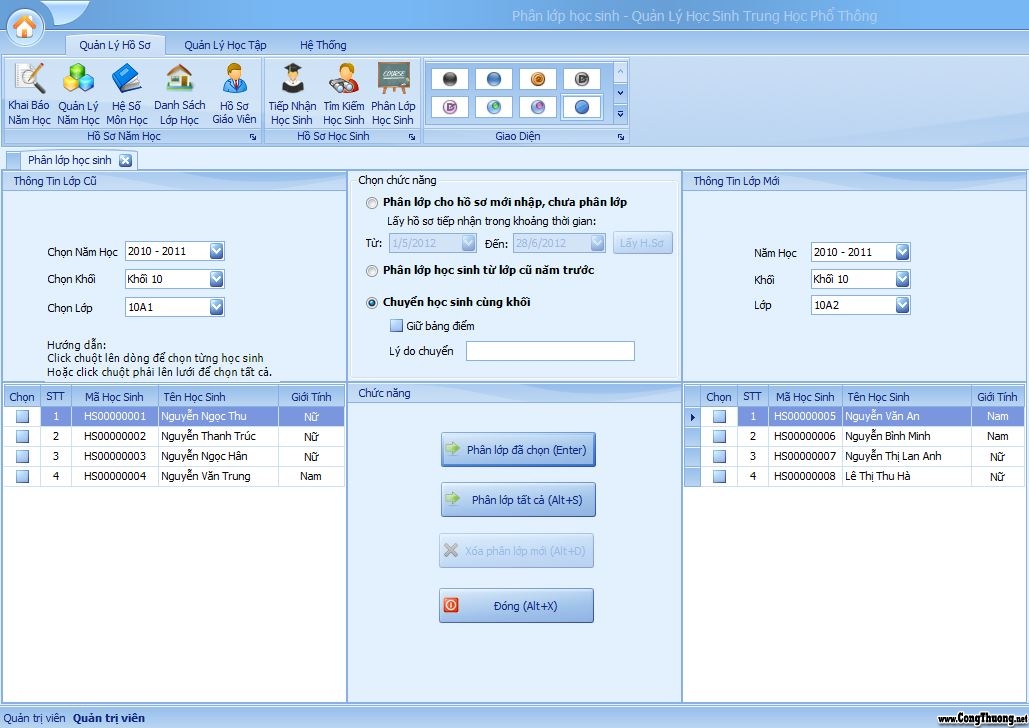Click inside Lý do chuyển text field
This screenshot has width=1029, height=728.
tap(551, 351)
